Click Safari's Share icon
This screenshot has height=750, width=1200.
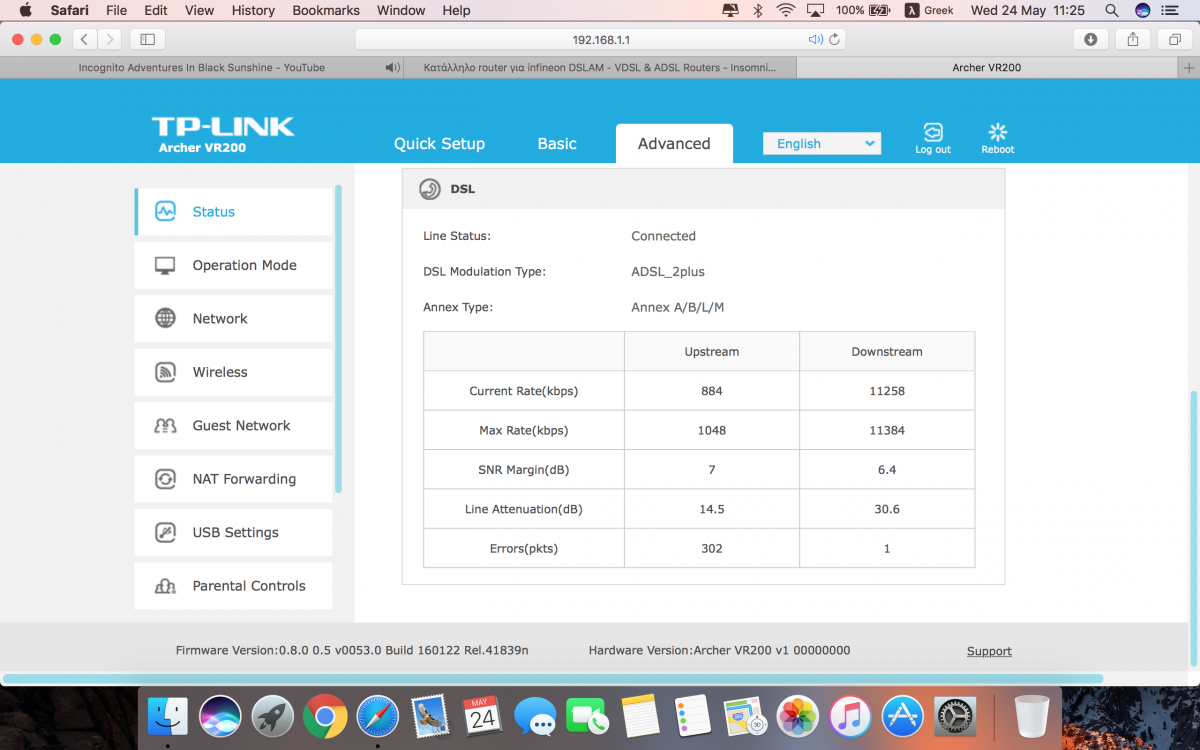click(x=1133, y=39)
